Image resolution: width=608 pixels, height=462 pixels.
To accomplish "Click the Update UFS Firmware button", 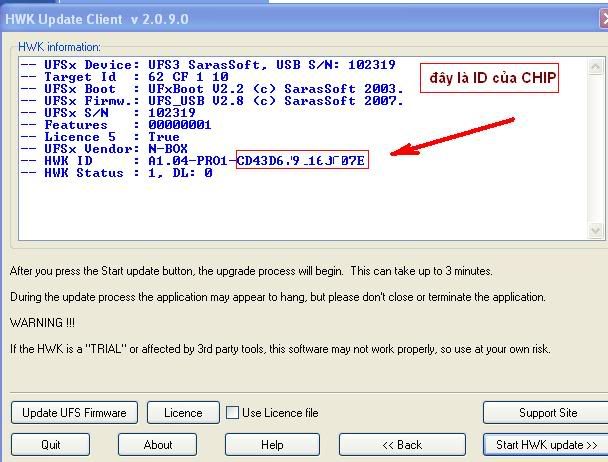I will (x=74, y=413).
